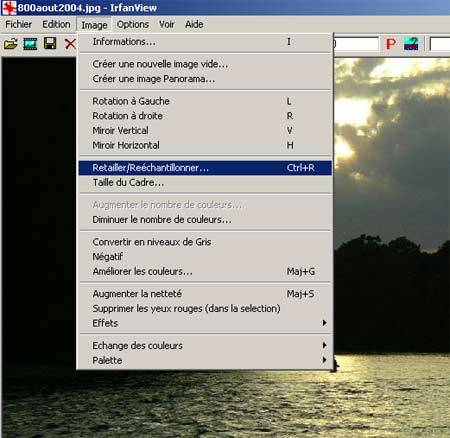Select Supprimer les yeux rouges entry
The width and height of the screenshot is (450, 438).
pyautogui.click(x=205, y=308)
